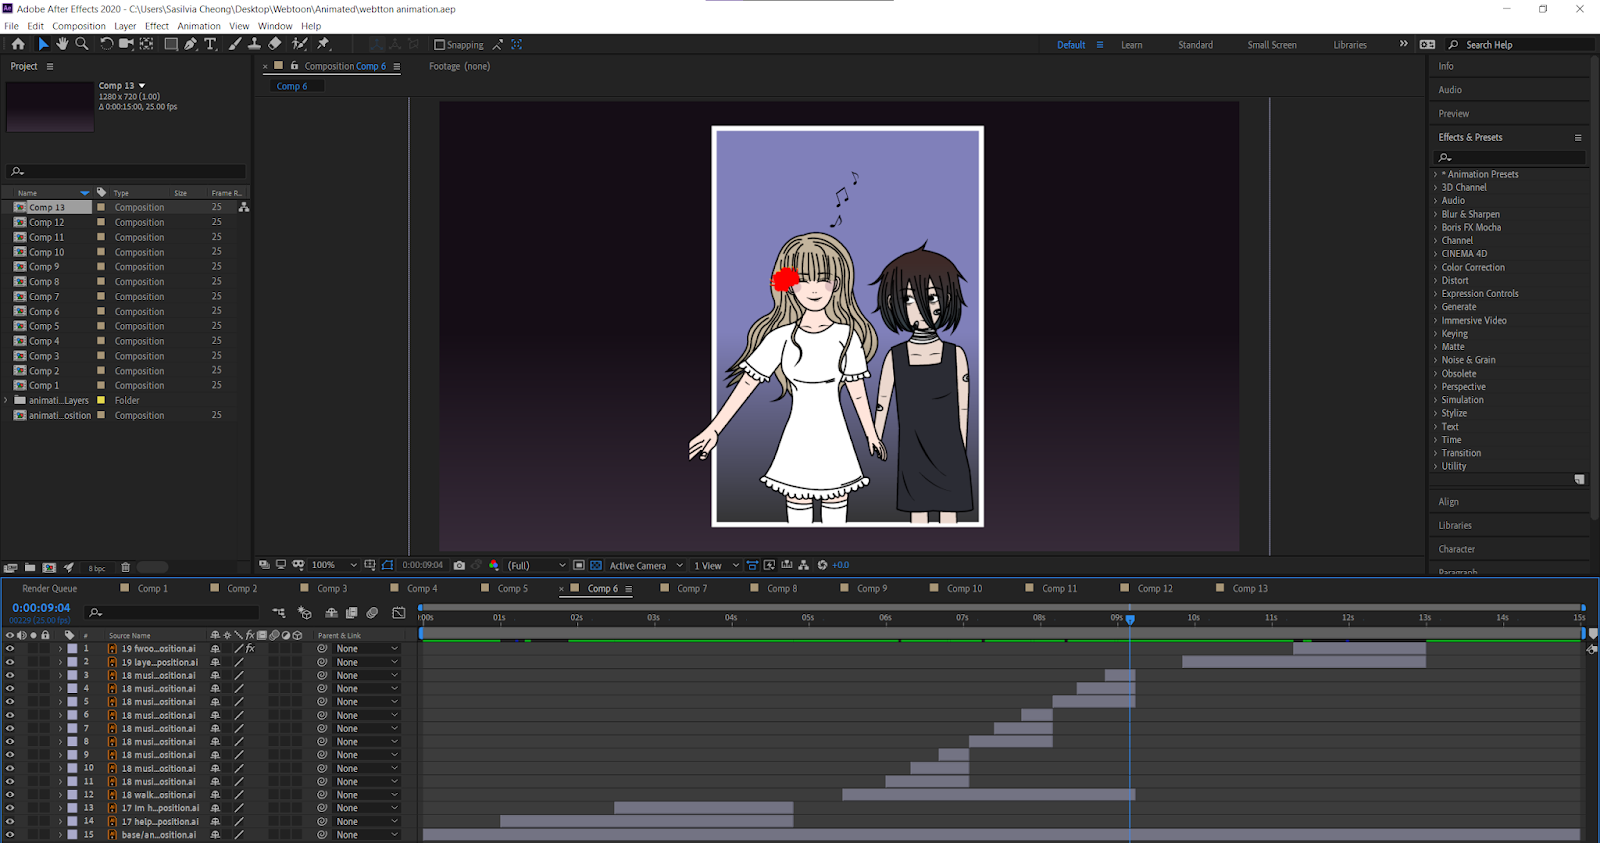Open the composition flowchart icon in viewer
Image resolution: width=1600 pixels, height=843 pixels.
804,565
